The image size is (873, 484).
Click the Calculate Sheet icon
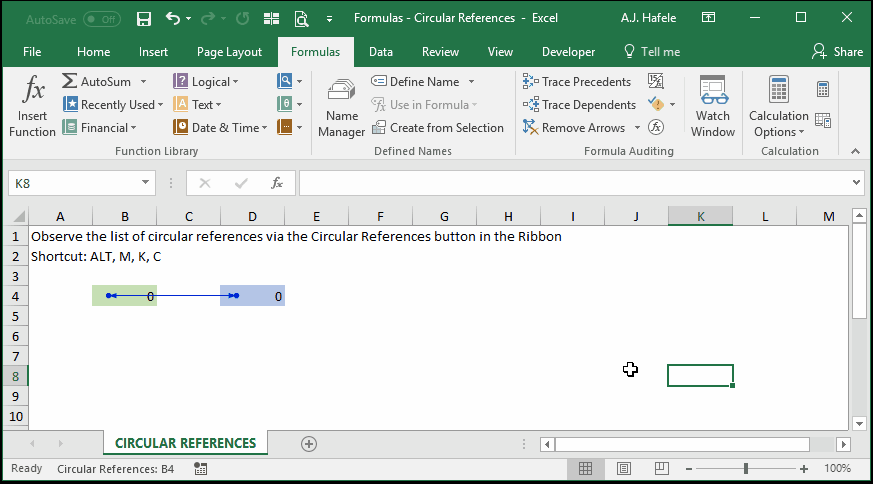pos(823,120)
